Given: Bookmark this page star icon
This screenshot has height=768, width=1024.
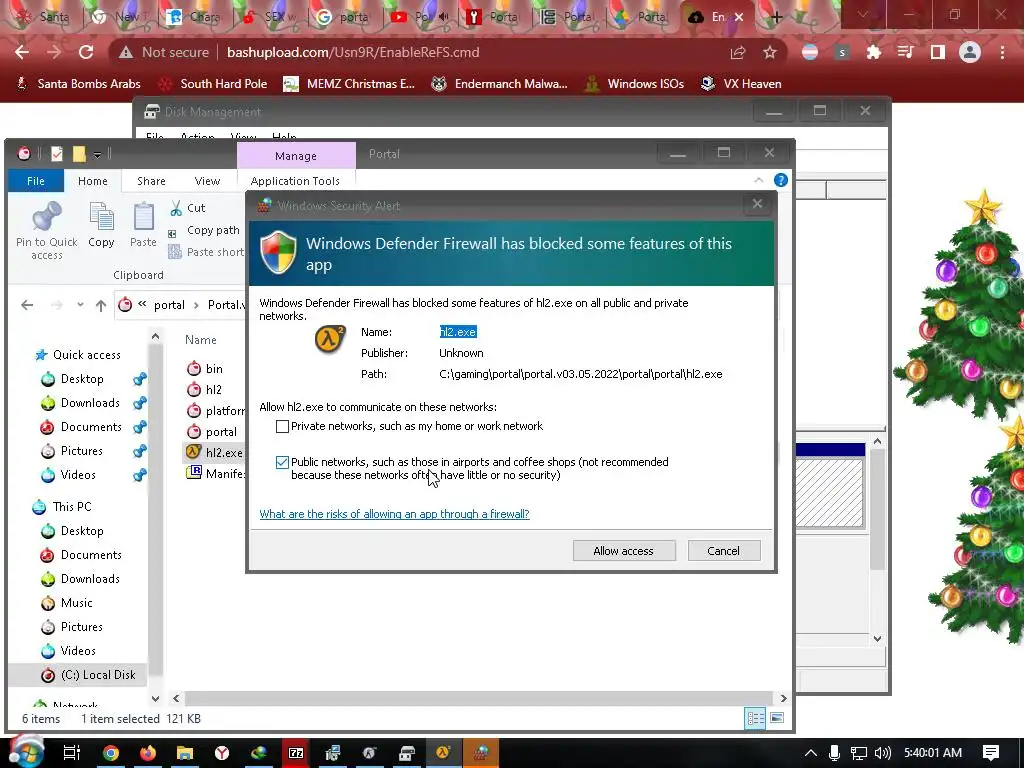Looking at the screenshot, I should click(x=770, y=52).
